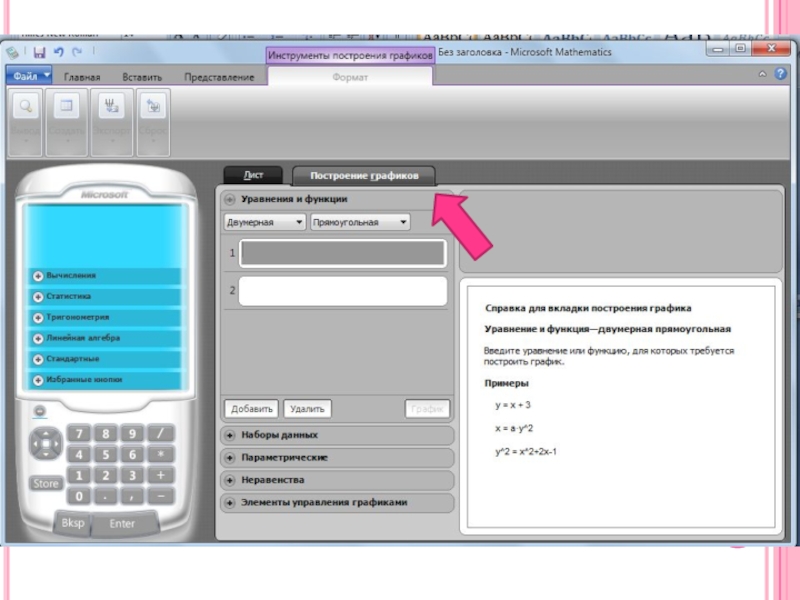Open the Представление ribbon tab
800x600 pixels.
[219, 77]
